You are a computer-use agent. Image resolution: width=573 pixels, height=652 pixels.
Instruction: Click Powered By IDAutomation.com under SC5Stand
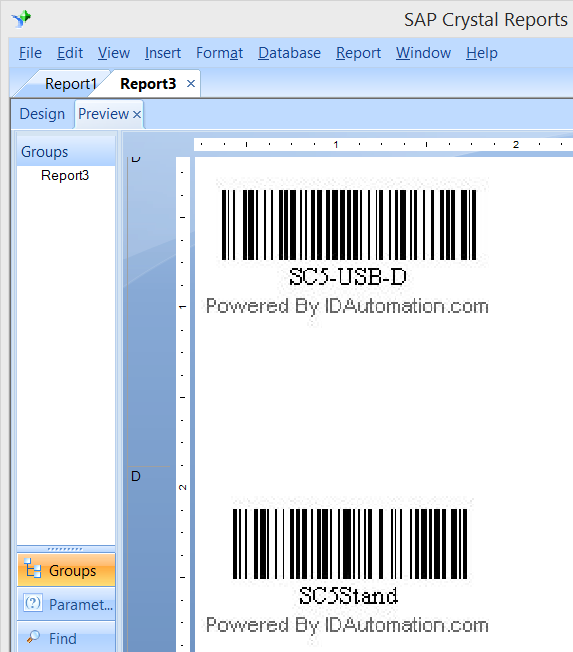[347, 625]
